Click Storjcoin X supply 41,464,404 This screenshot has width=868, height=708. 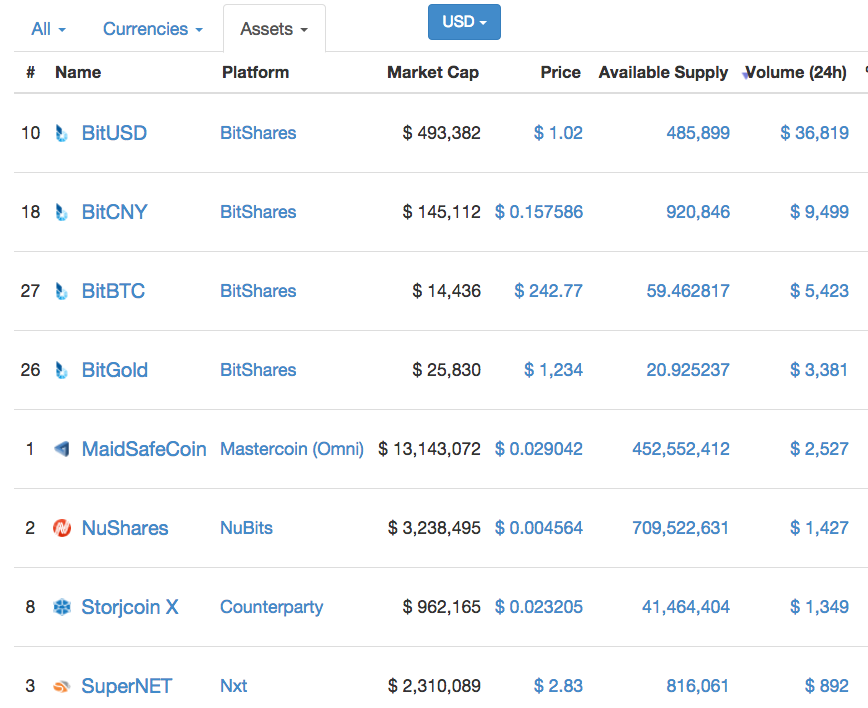[686, 607]
